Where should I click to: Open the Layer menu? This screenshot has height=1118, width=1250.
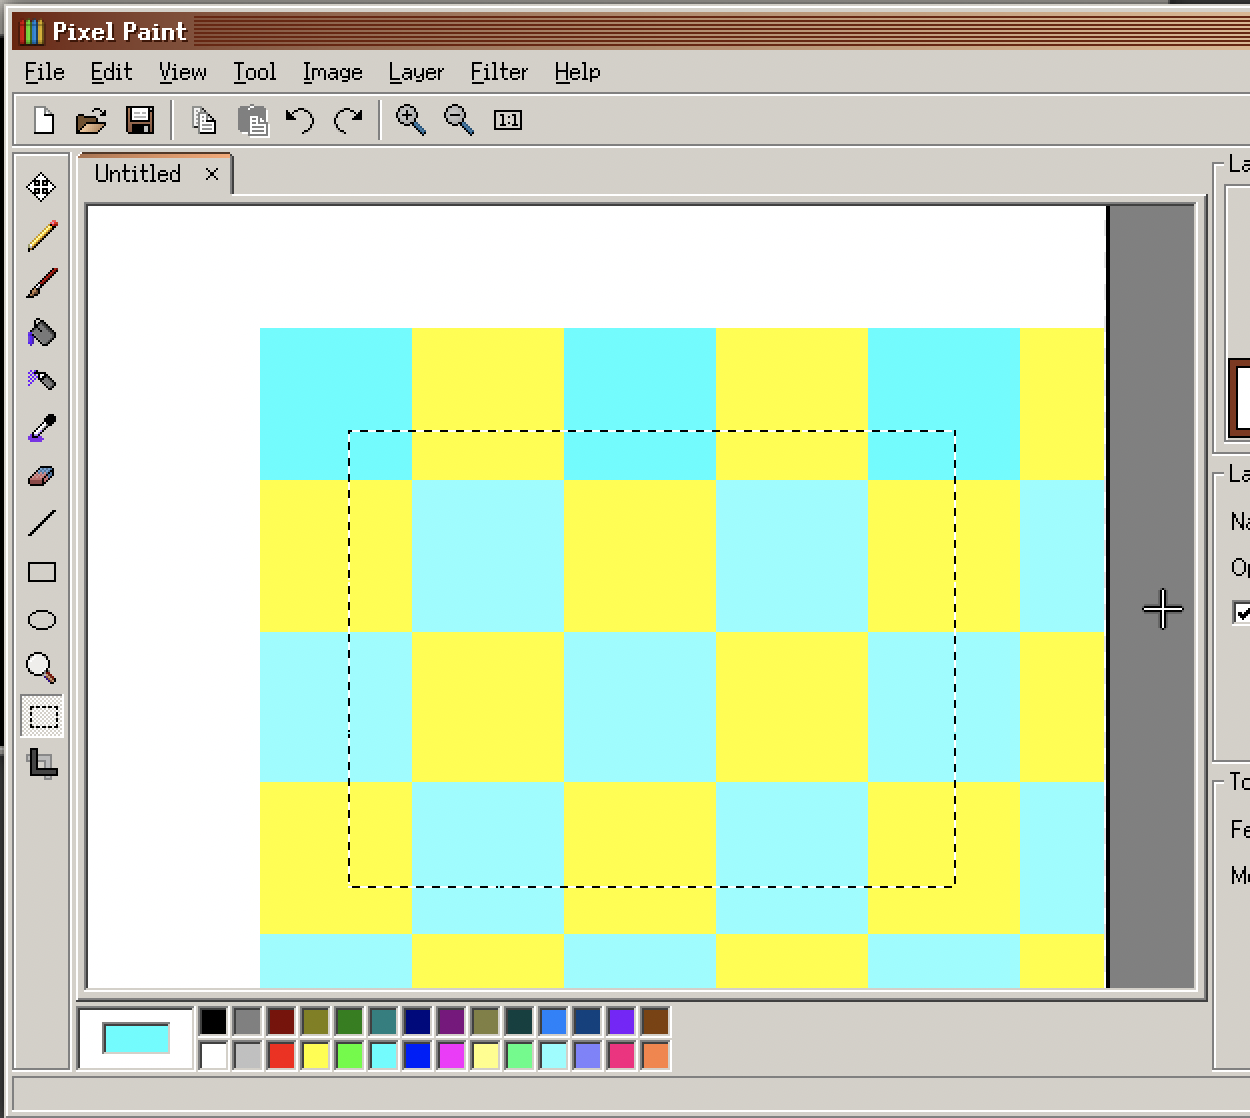tap(415, 72)
